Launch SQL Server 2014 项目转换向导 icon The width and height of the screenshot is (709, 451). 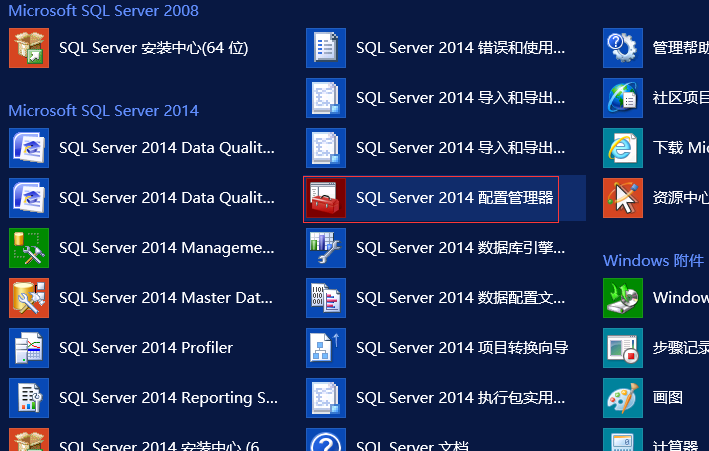(x=326, y=348)
